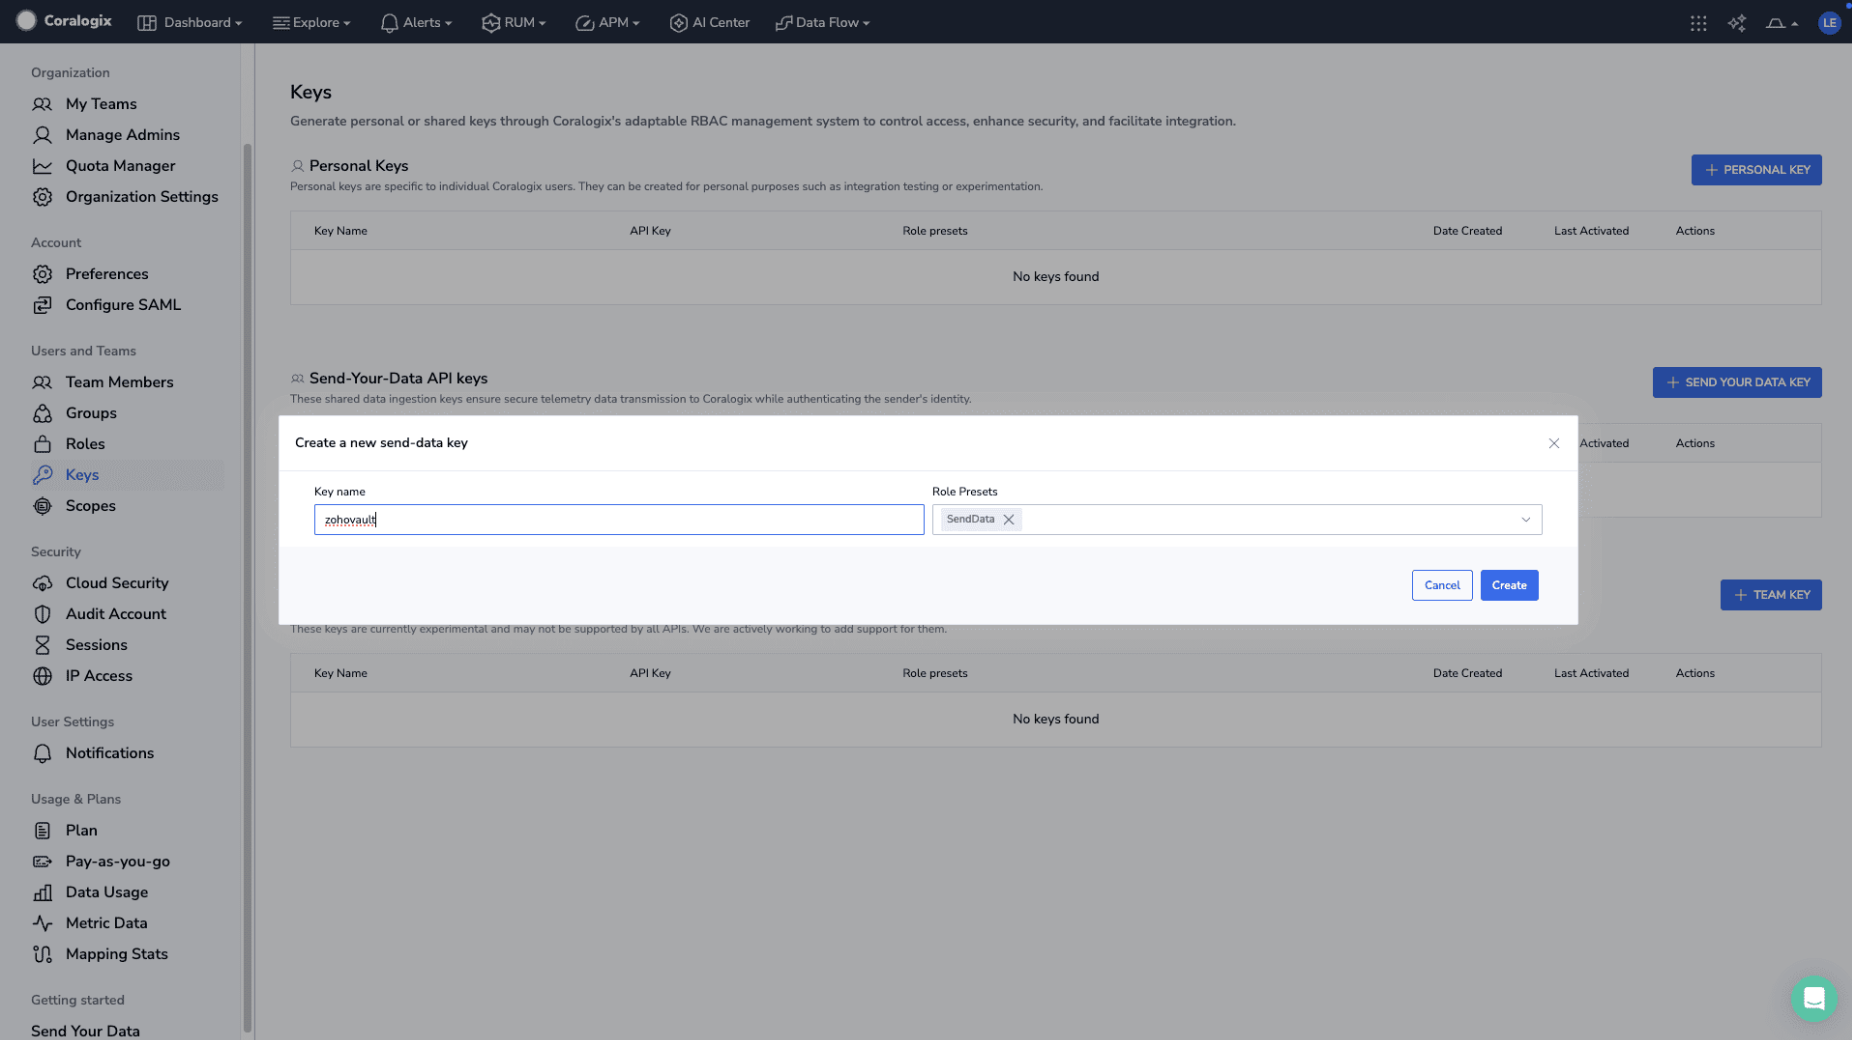Screen dimensions: 1852x1040
Task: Expand the Explore menu
Action: click(311, 22)
